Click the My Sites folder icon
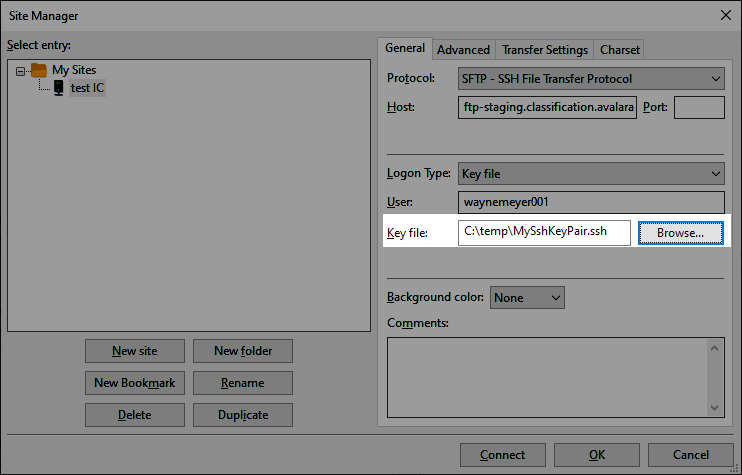This screenshot has height=475, width=742. click(x=39, y=70)
